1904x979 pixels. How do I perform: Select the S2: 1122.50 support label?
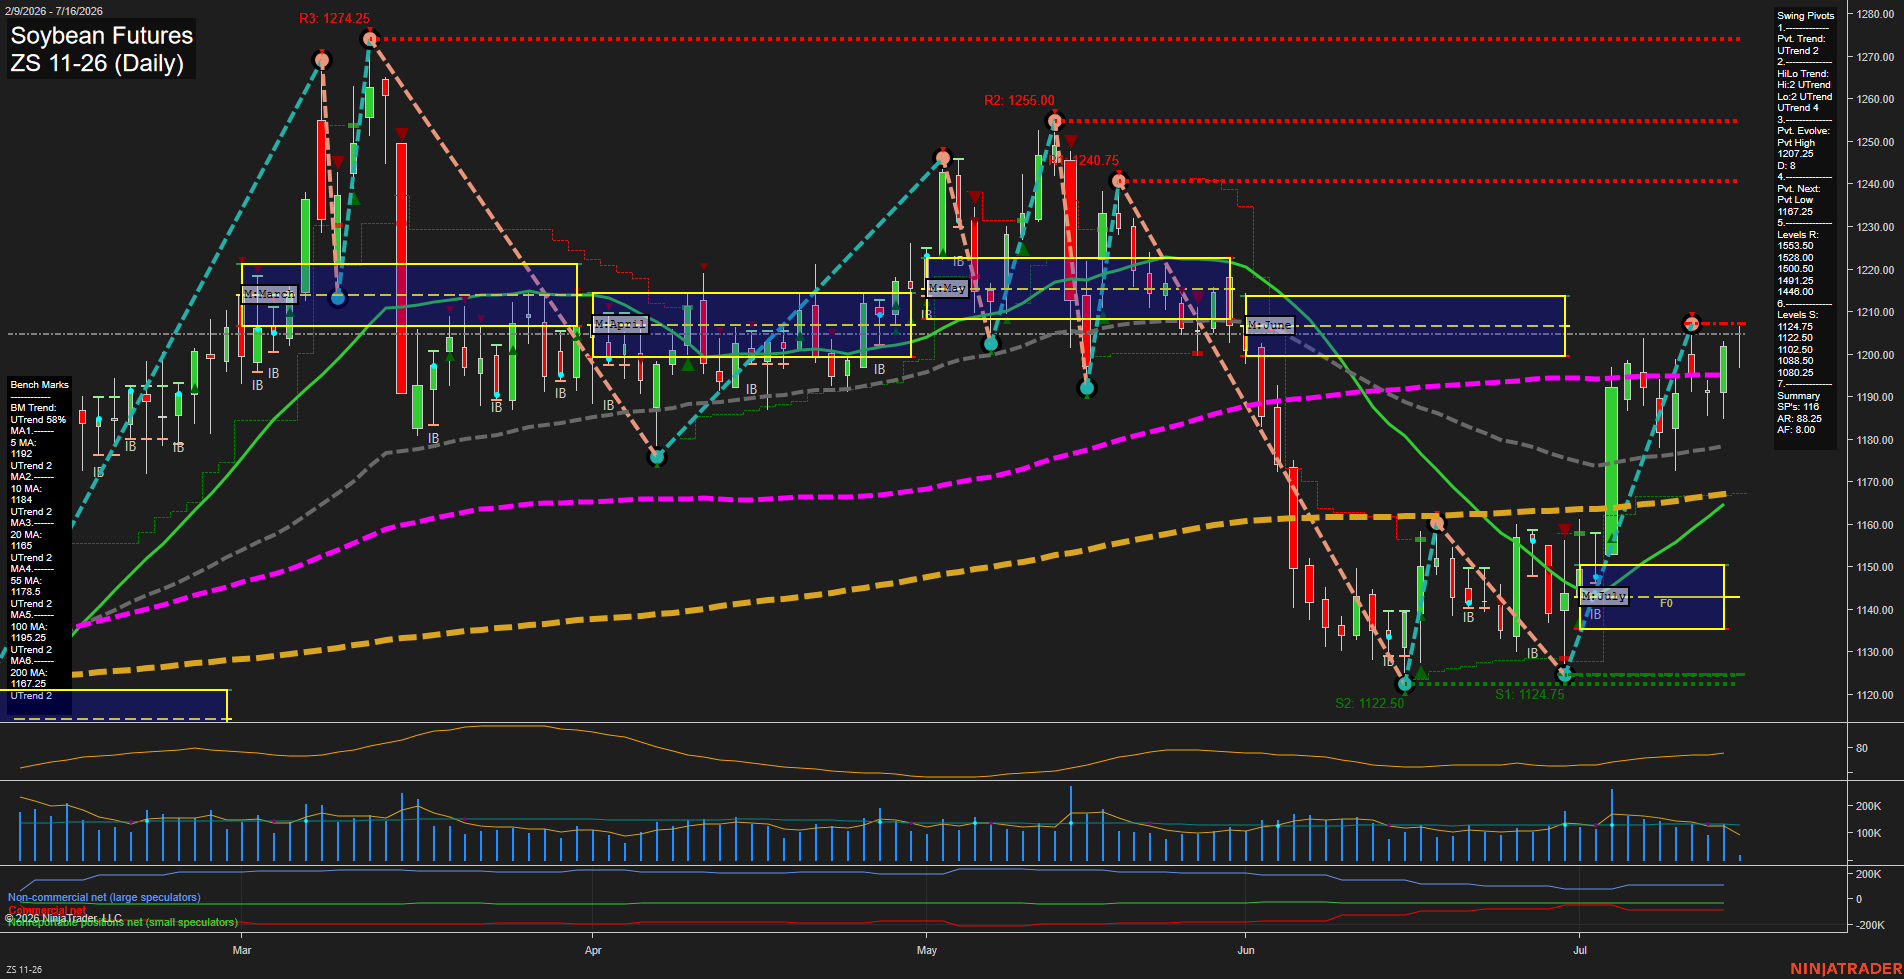pyautogui.click(x=1369, y=703)
